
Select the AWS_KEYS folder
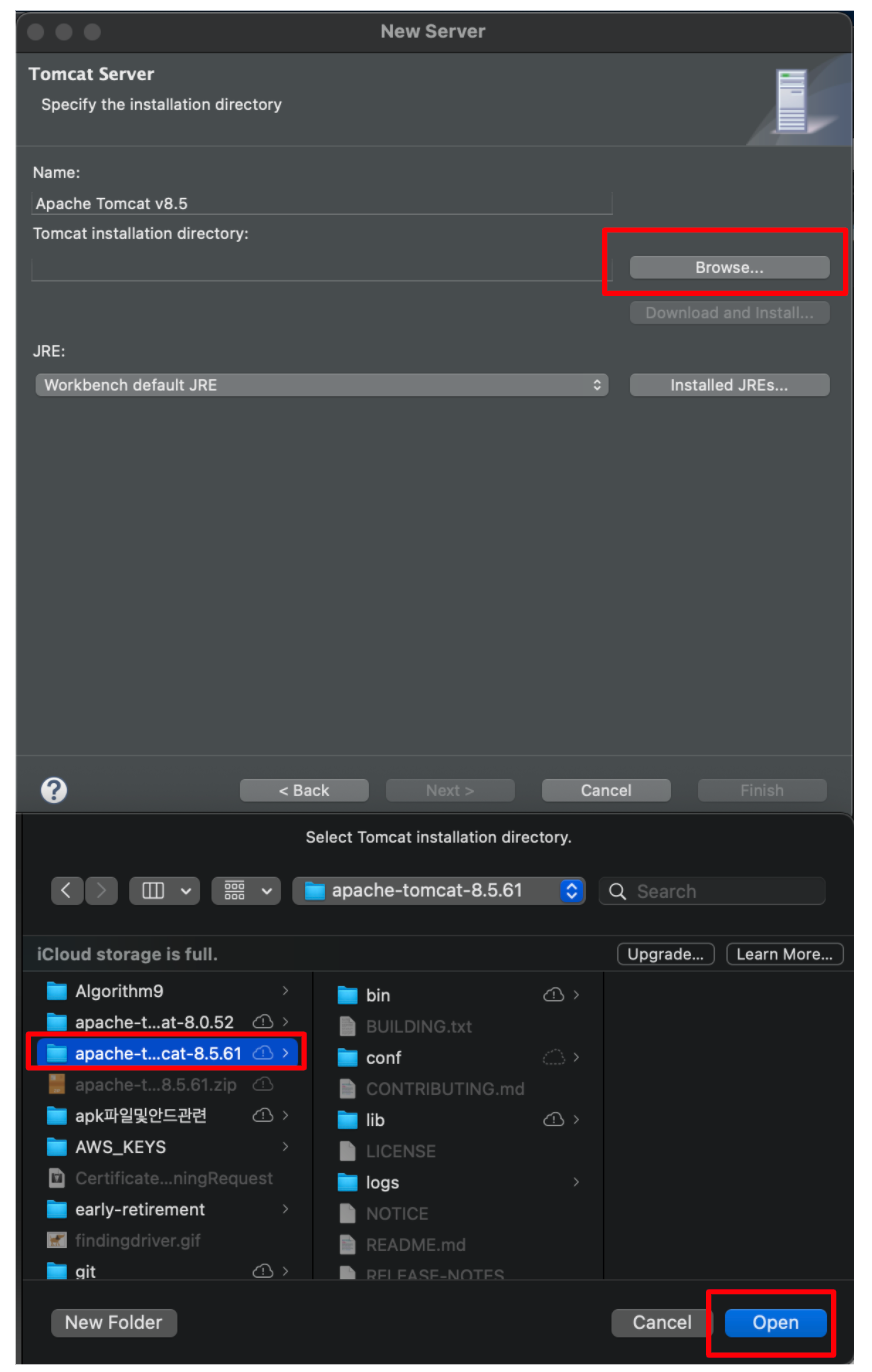(x=170, y=1147)
